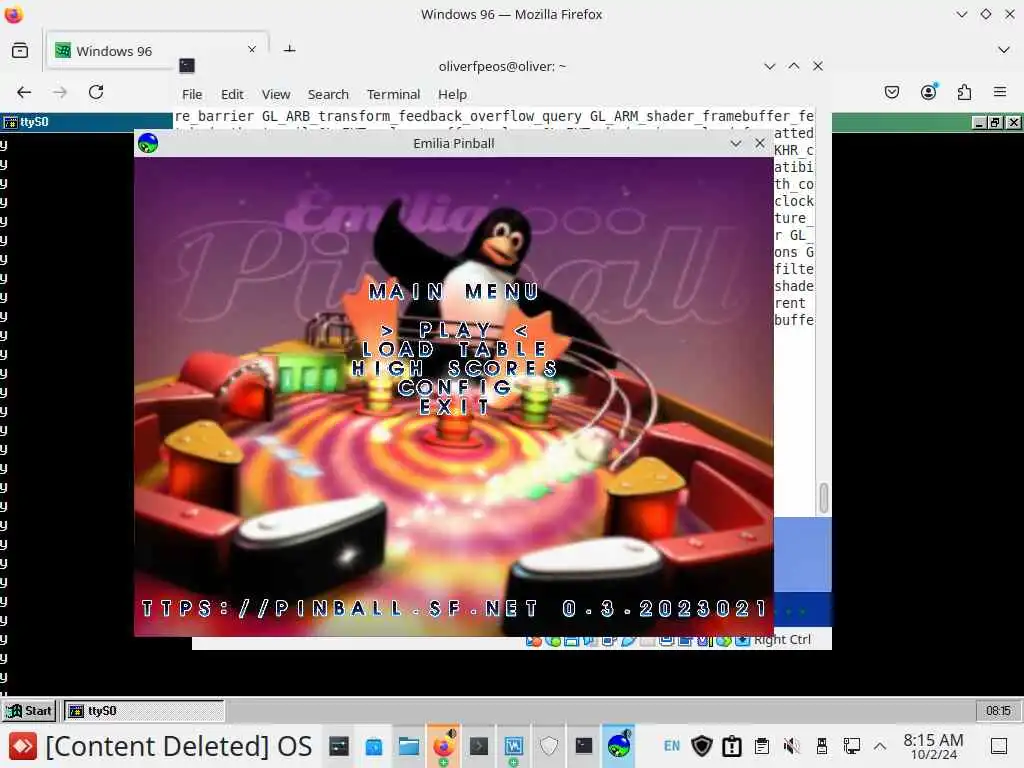Viewport: 1024px width, 768px height.
Task: Open terminal Terminal menu
Action: [393, 95]
